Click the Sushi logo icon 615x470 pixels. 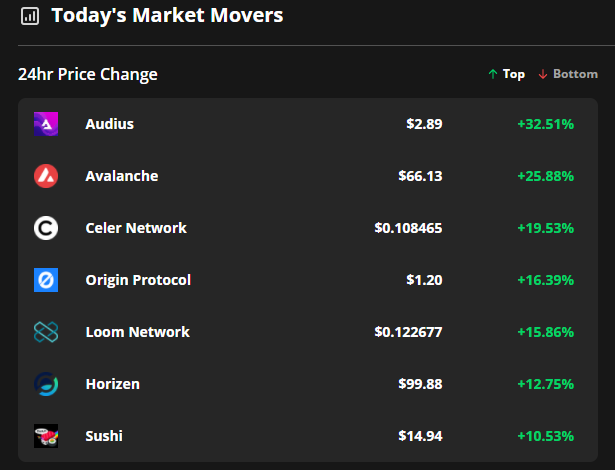click(x=46, y=436)
